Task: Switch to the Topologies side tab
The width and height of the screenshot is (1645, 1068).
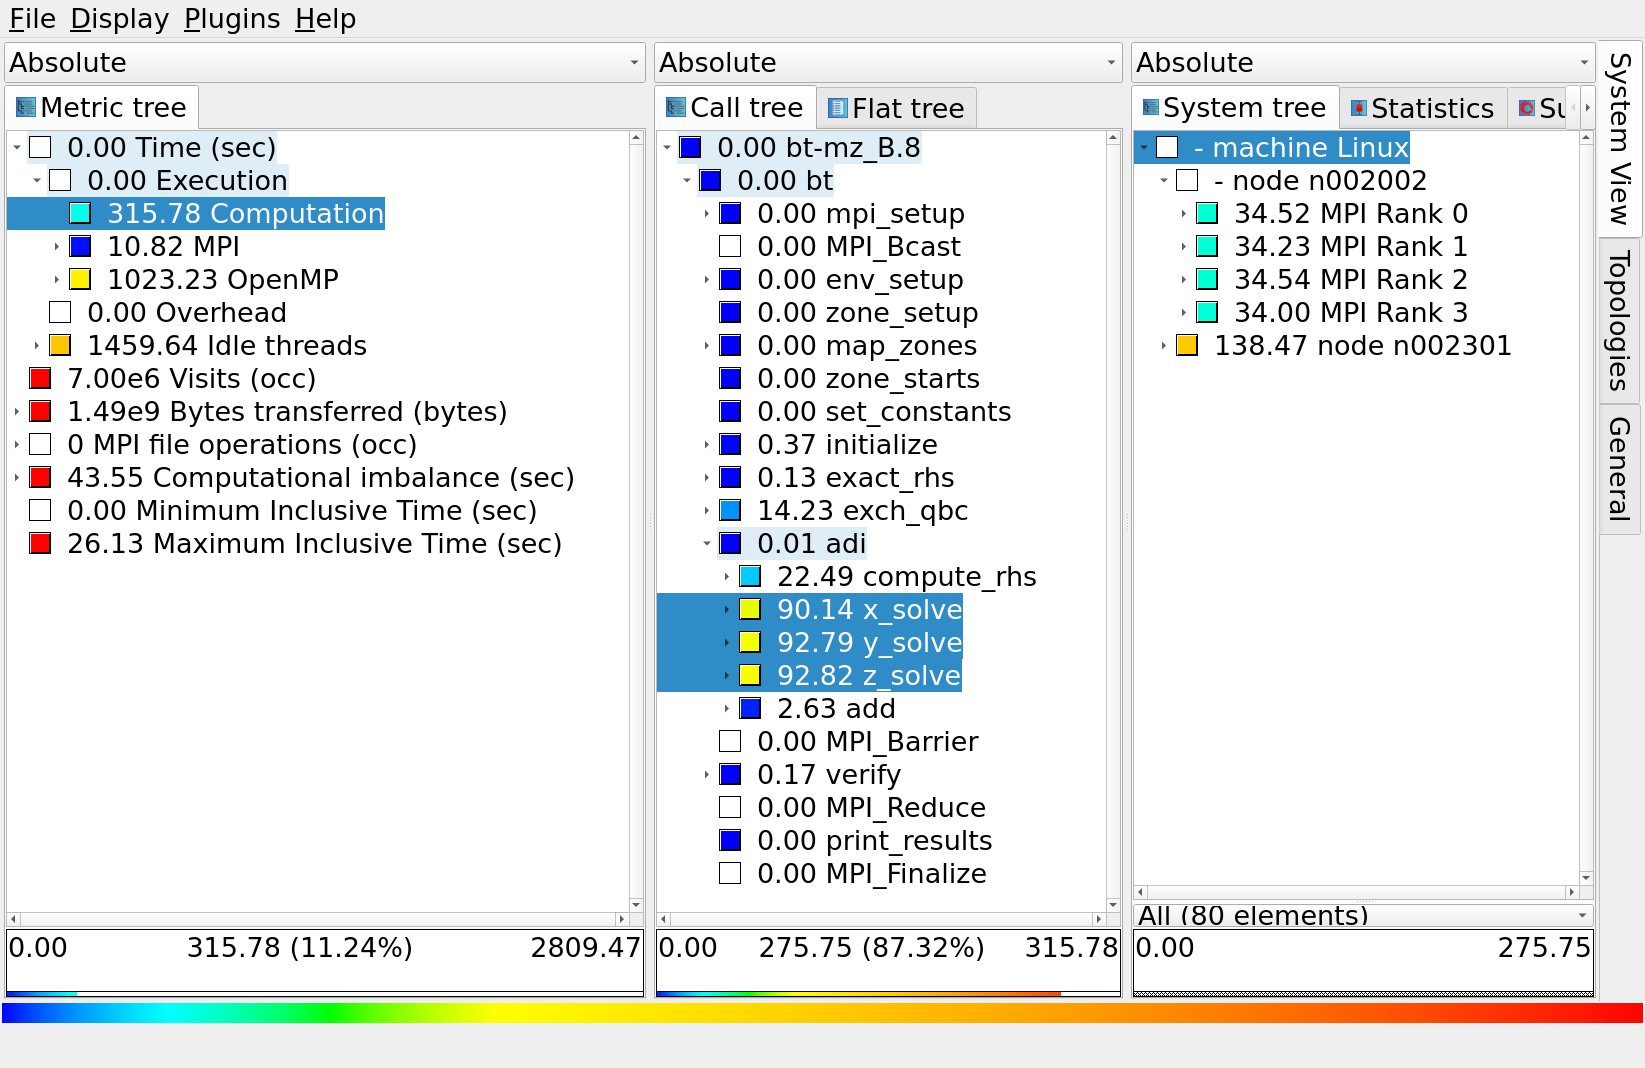Action: [1619, 320]
